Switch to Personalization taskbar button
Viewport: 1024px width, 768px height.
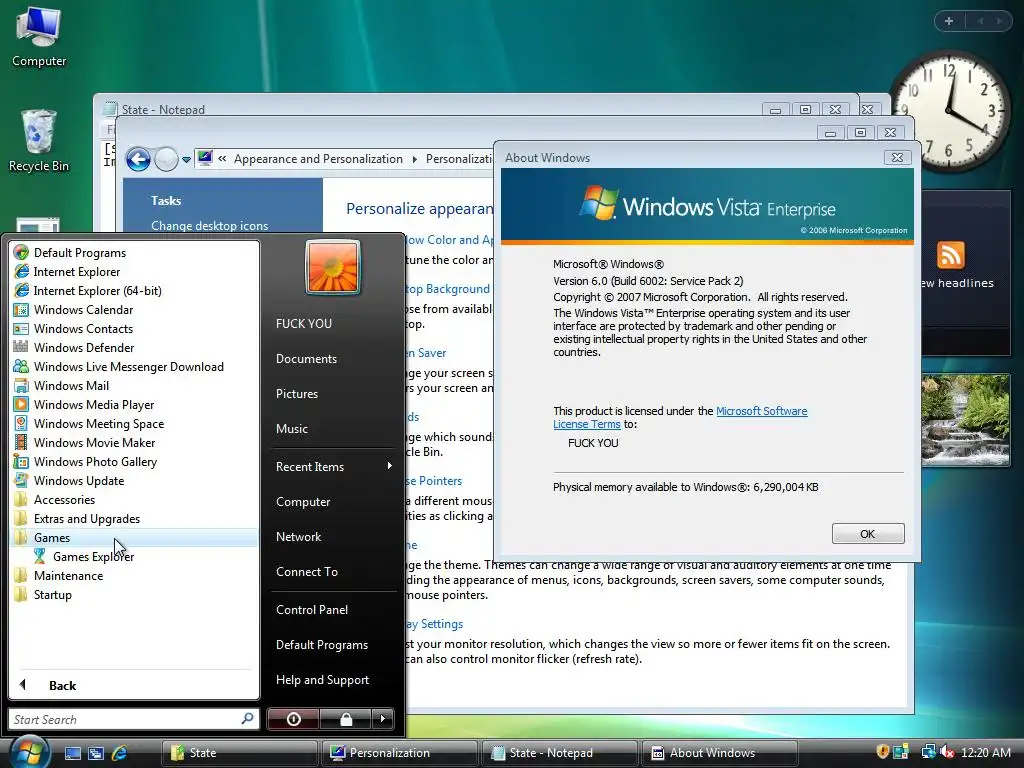coord(398,753)
